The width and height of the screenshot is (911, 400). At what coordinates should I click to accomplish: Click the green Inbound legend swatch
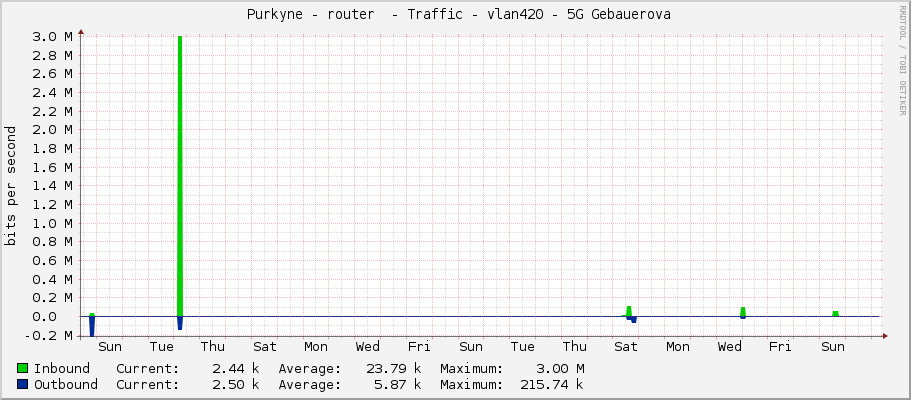[23, 368]
